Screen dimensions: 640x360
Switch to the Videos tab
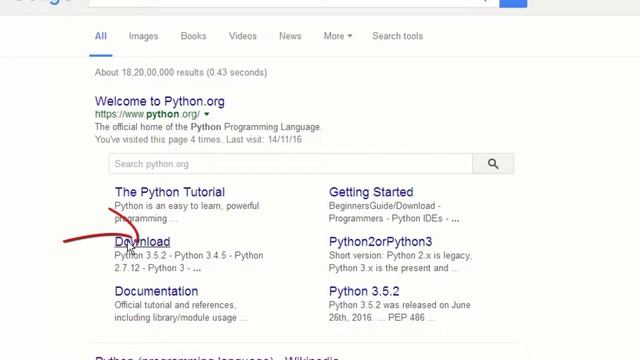tap(242, 36)
